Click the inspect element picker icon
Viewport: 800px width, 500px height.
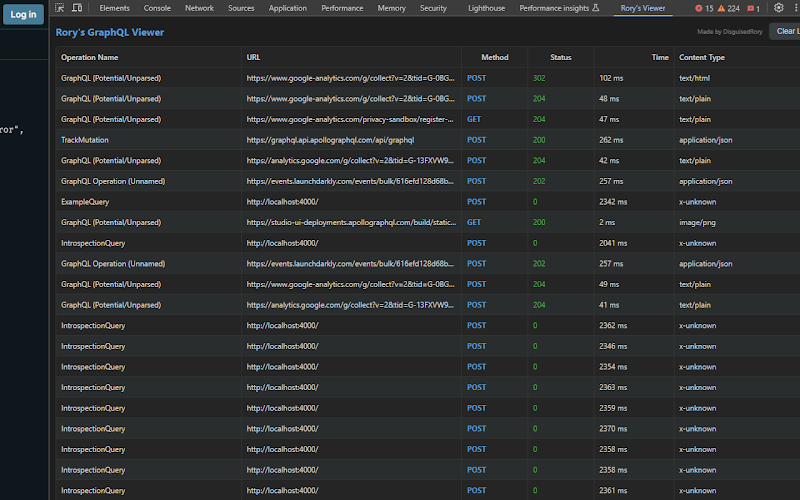(x=61, y=8)
